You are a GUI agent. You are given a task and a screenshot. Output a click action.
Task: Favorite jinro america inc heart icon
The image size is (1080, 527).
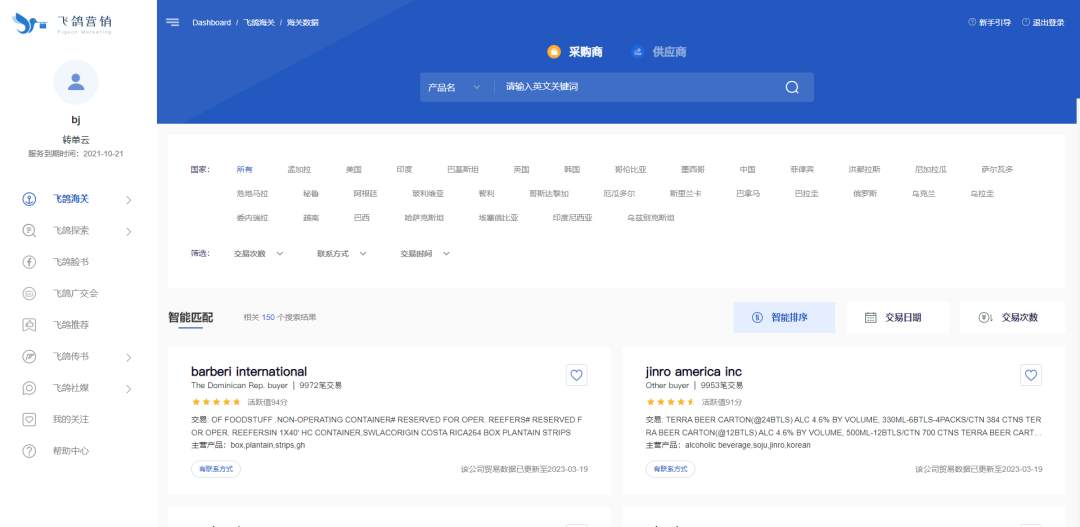coord(1030,375)
